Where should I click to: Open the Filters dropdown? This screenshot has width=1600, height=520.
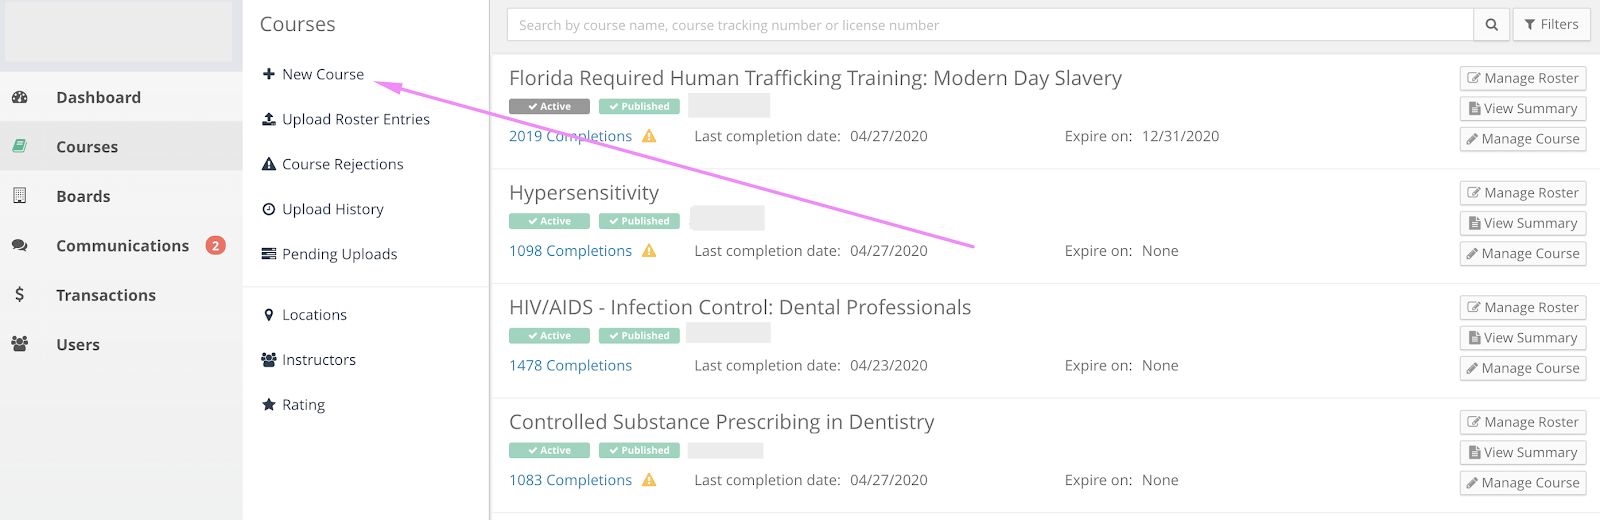pos(1551,25)
